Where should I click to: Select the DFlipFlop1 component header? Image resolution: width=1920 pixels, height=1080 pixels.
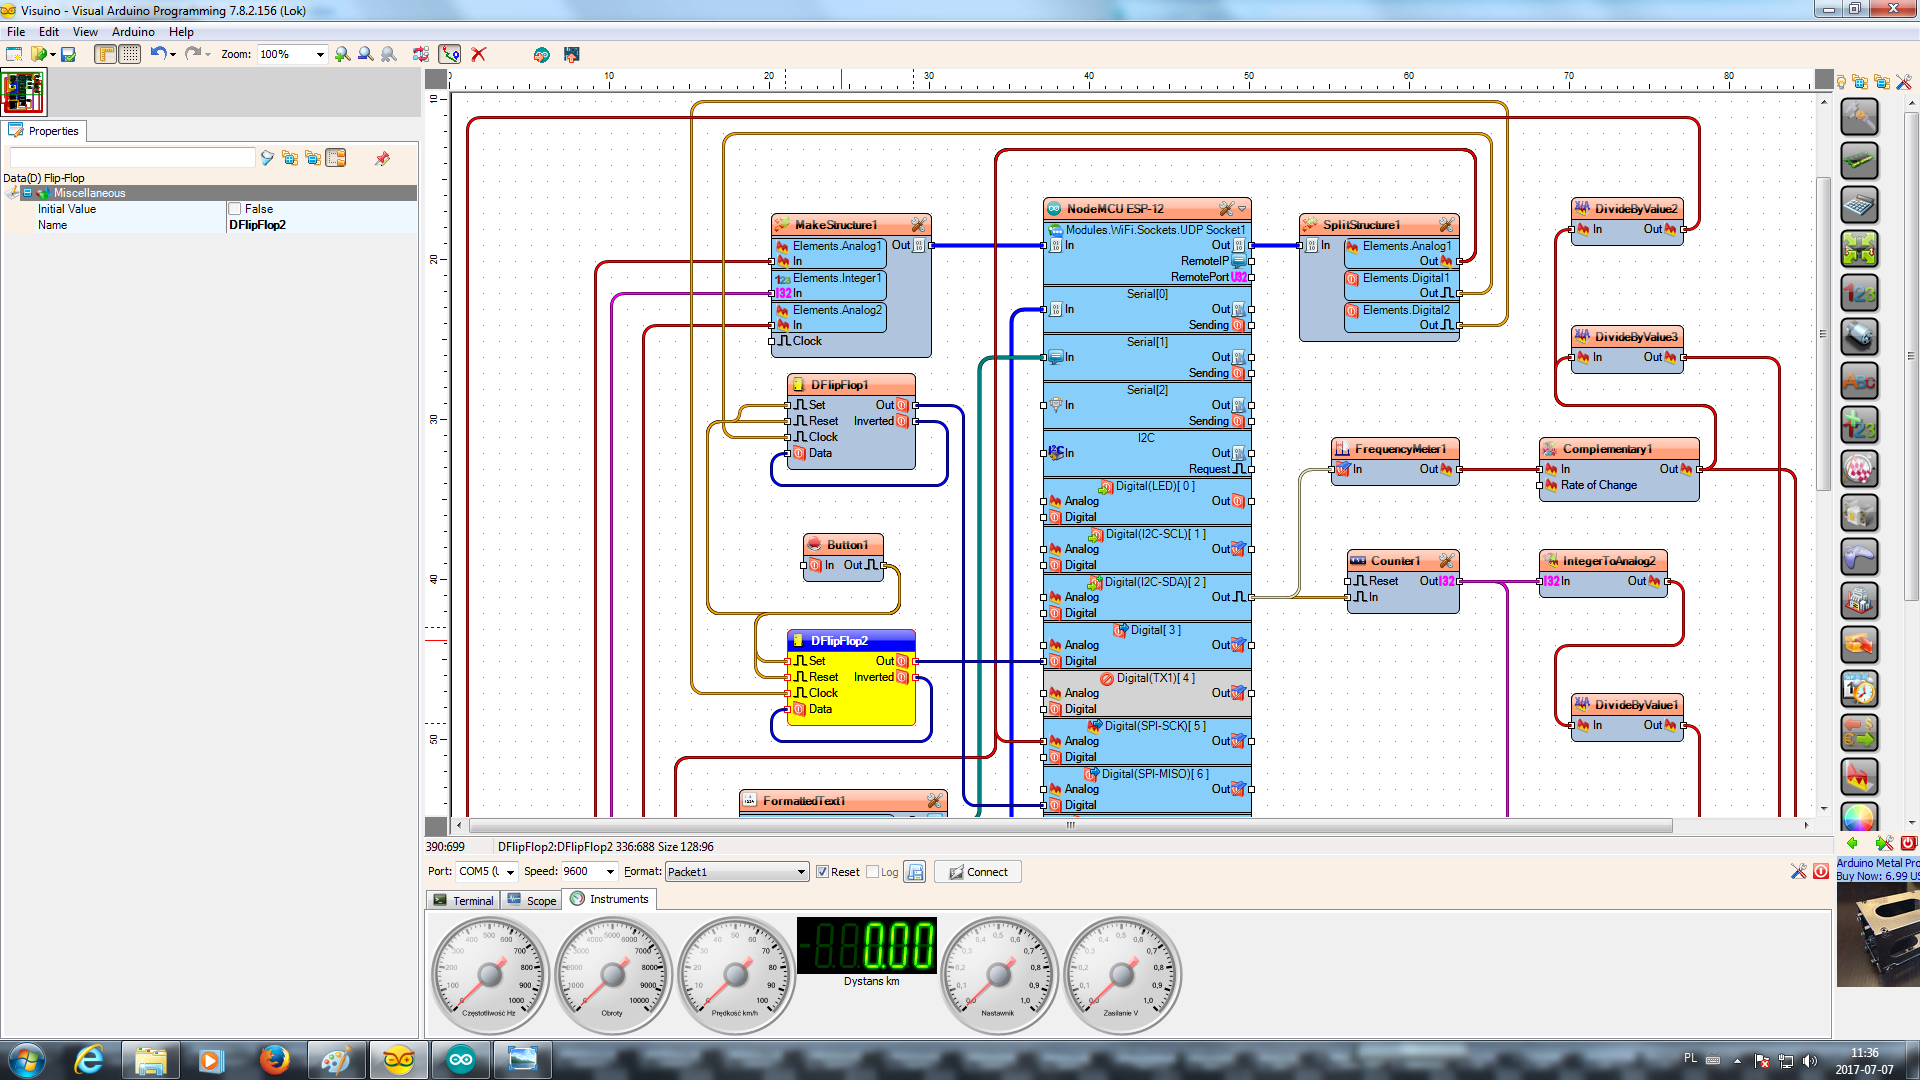click(850, 385)
